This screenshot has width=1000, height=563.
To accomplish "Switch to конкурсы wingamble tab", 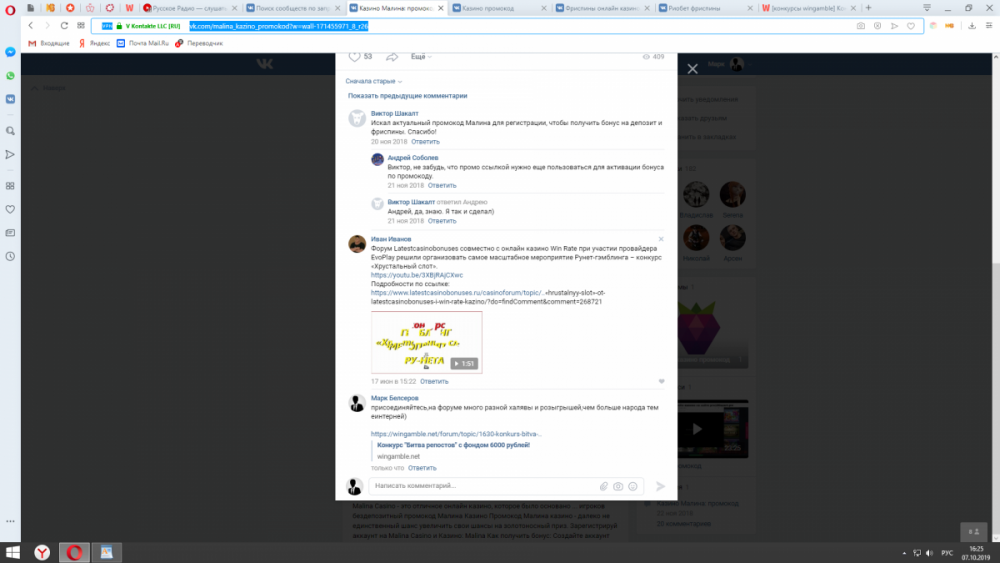I will click(x=809, y=8).
